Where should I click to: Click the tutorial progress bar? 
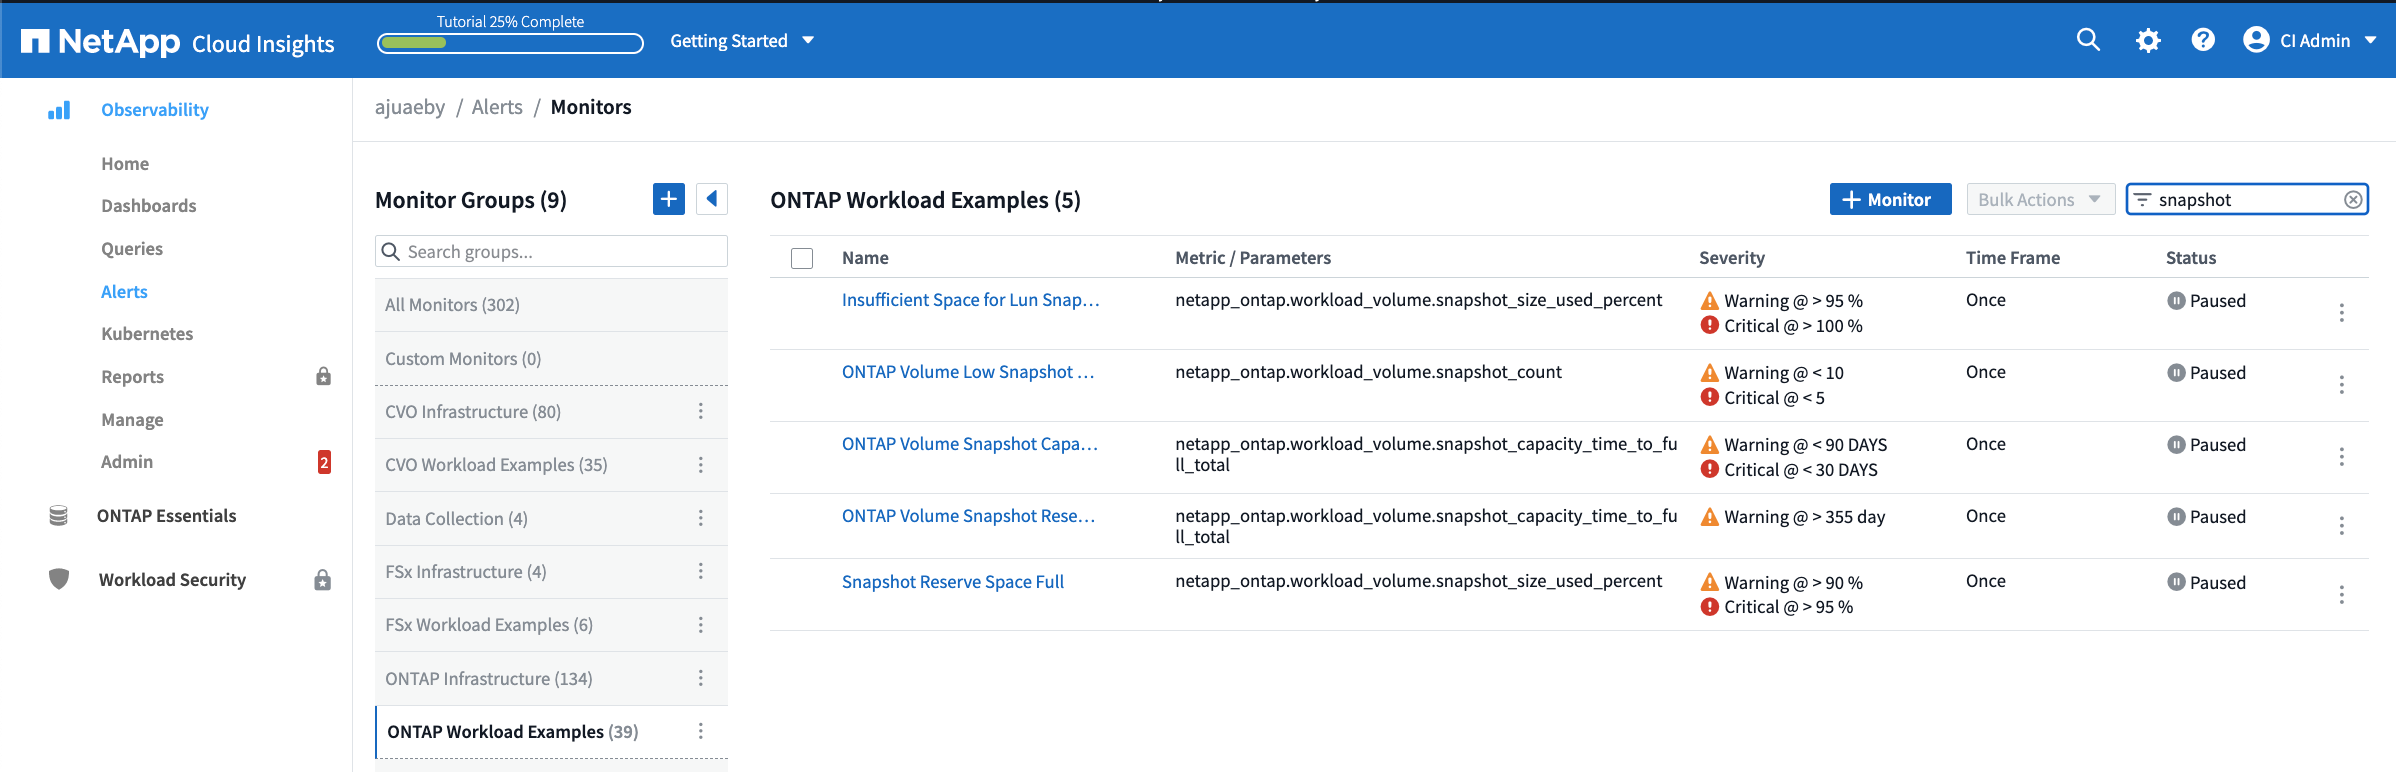click(x=510, y=43)
